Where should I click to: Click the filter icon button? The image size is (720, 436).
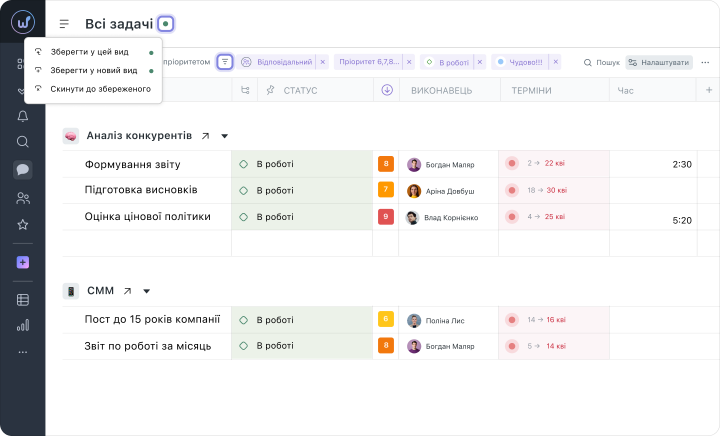(225, 61)
